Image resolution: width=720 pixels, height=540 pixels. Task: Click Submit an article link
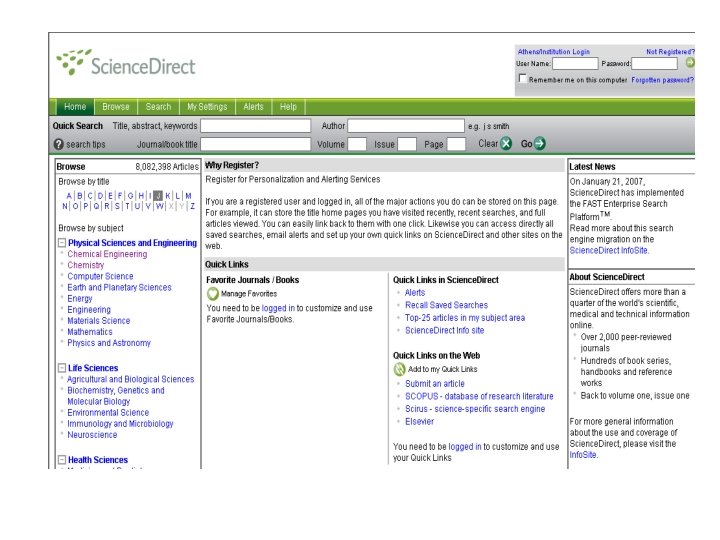tap(435, 383)
